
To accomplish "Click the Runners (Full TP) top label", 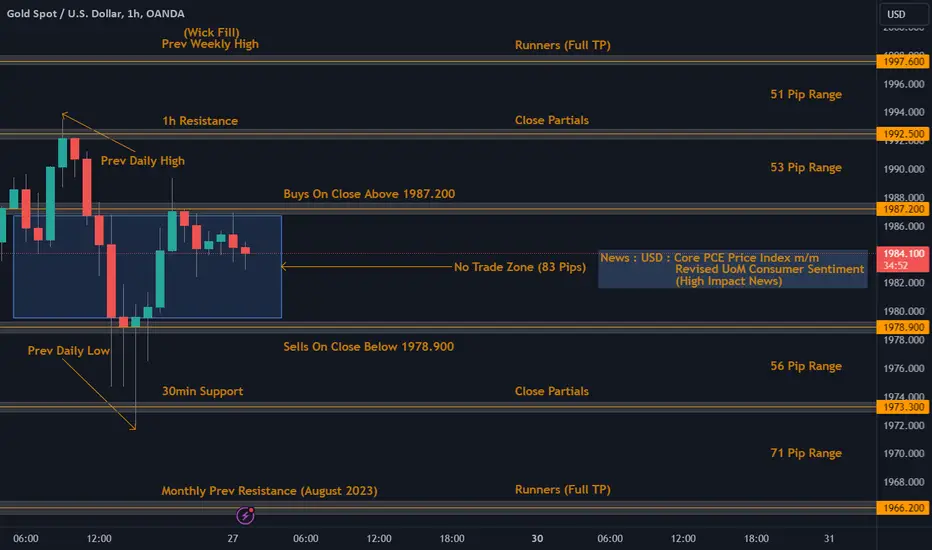I will [562, 45].
